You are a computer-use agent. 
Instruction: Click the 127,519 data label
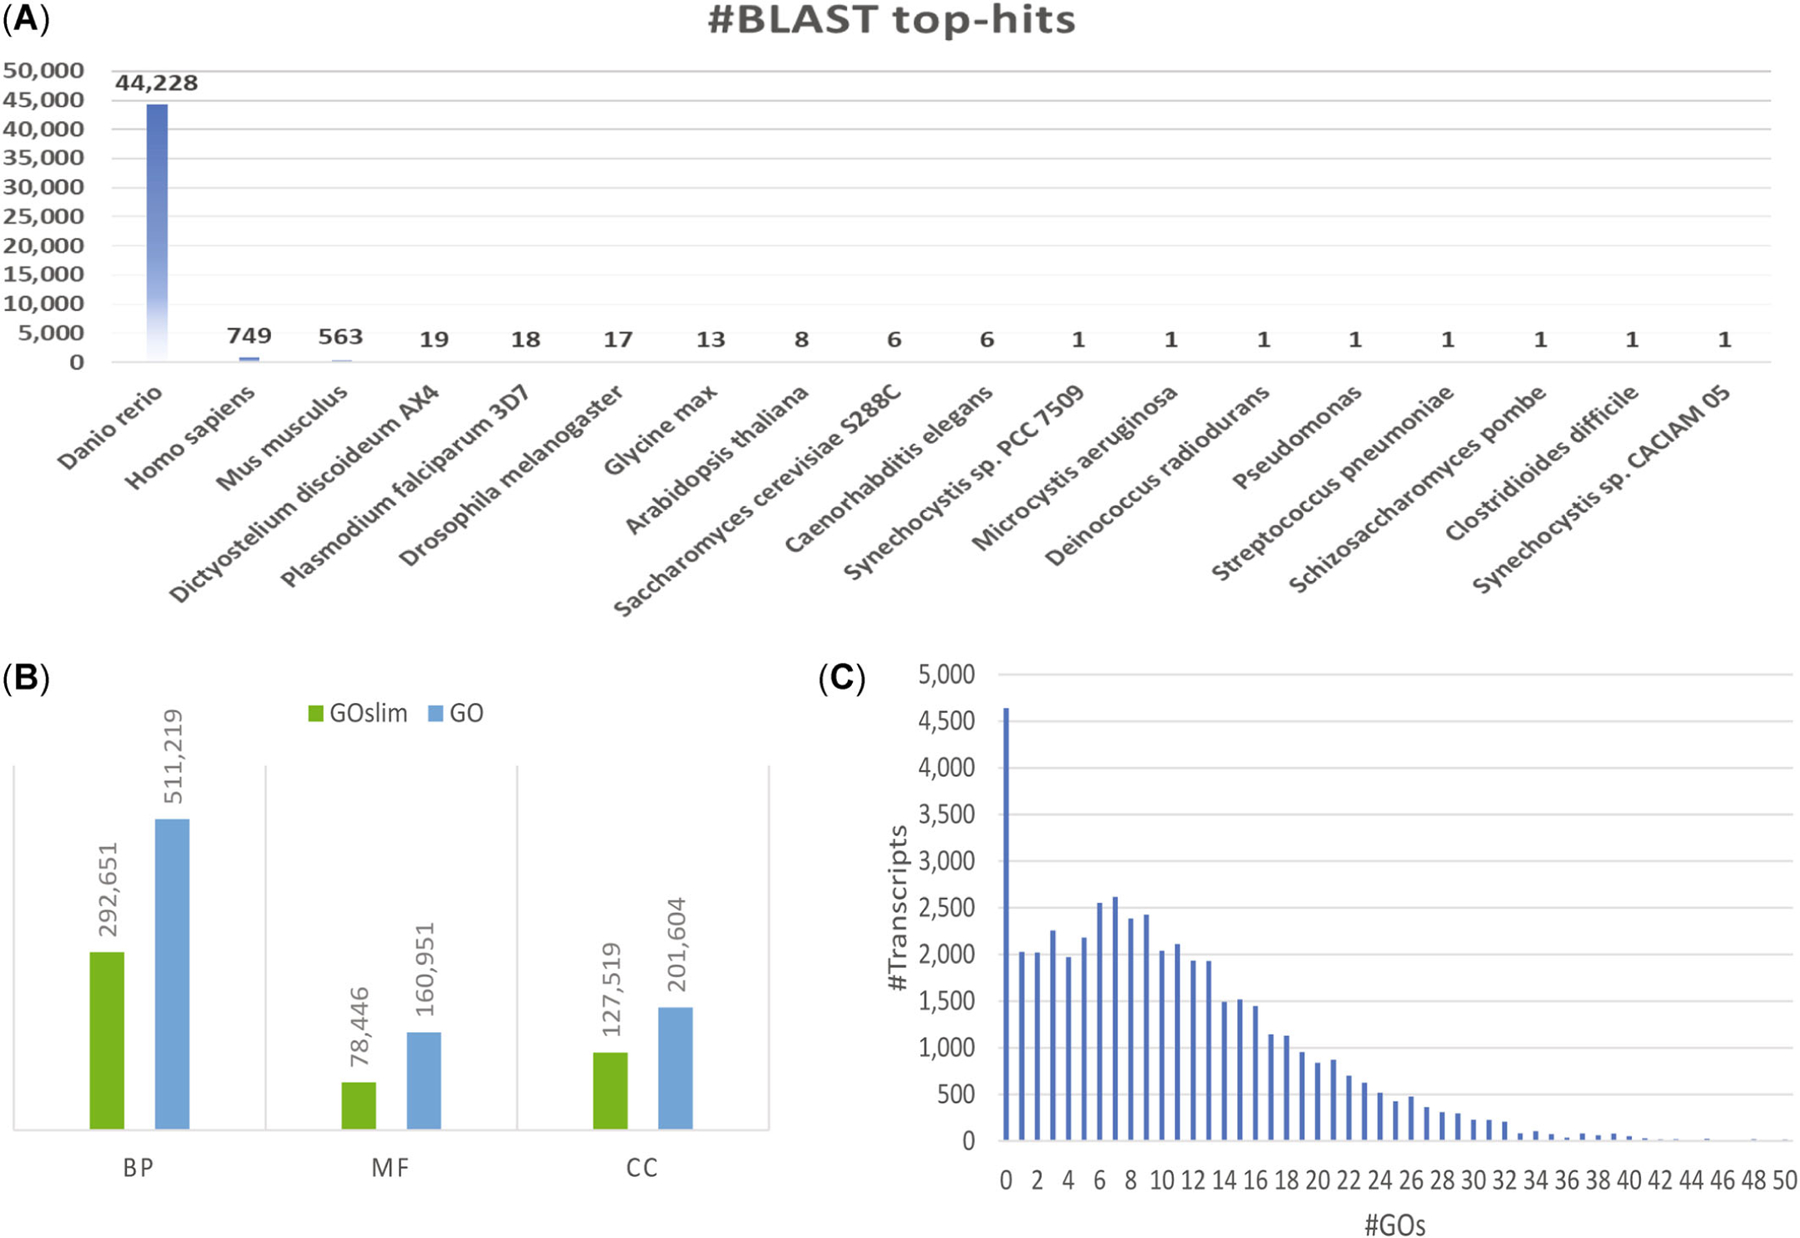click(x=611, y=990)
